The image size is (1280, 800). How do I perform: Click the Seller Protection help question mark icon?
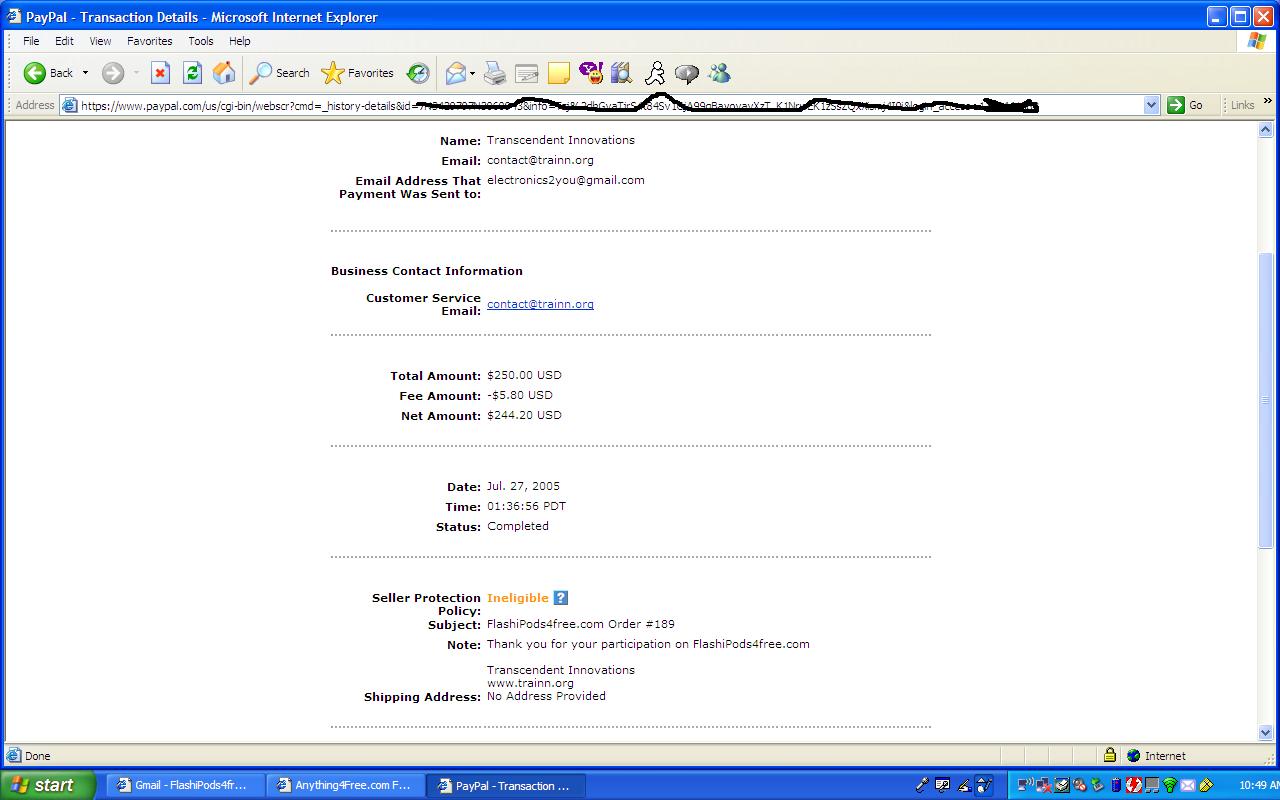tap(560, 598)
